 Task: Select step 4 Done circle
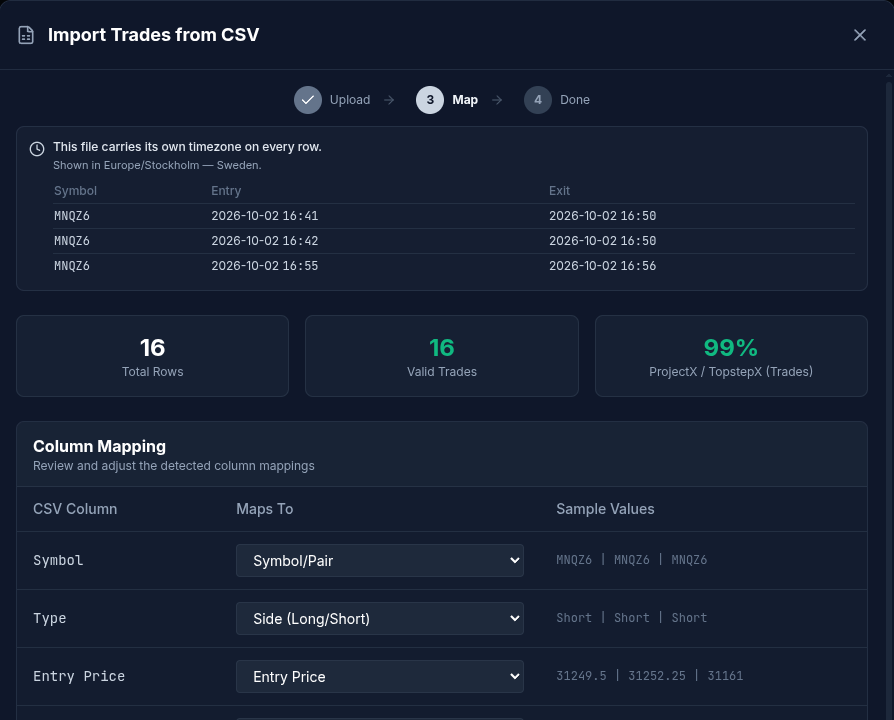tap(538, 100)
